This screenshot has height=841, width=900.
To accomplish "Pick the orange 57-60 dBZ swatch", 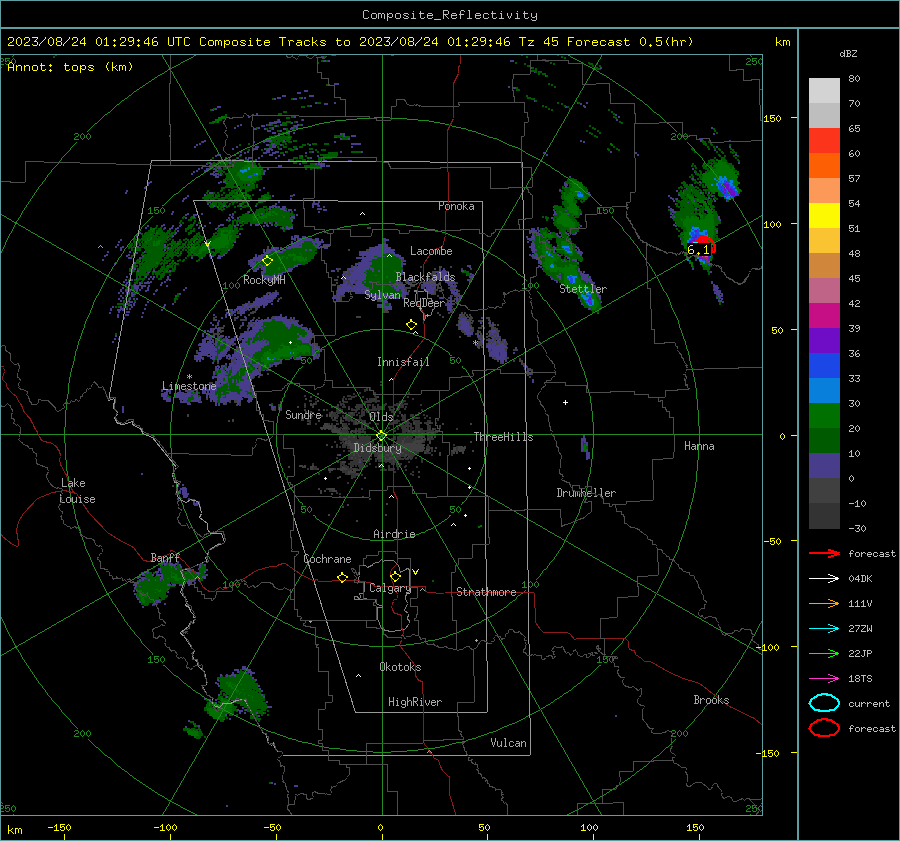I will pos(824,166).
